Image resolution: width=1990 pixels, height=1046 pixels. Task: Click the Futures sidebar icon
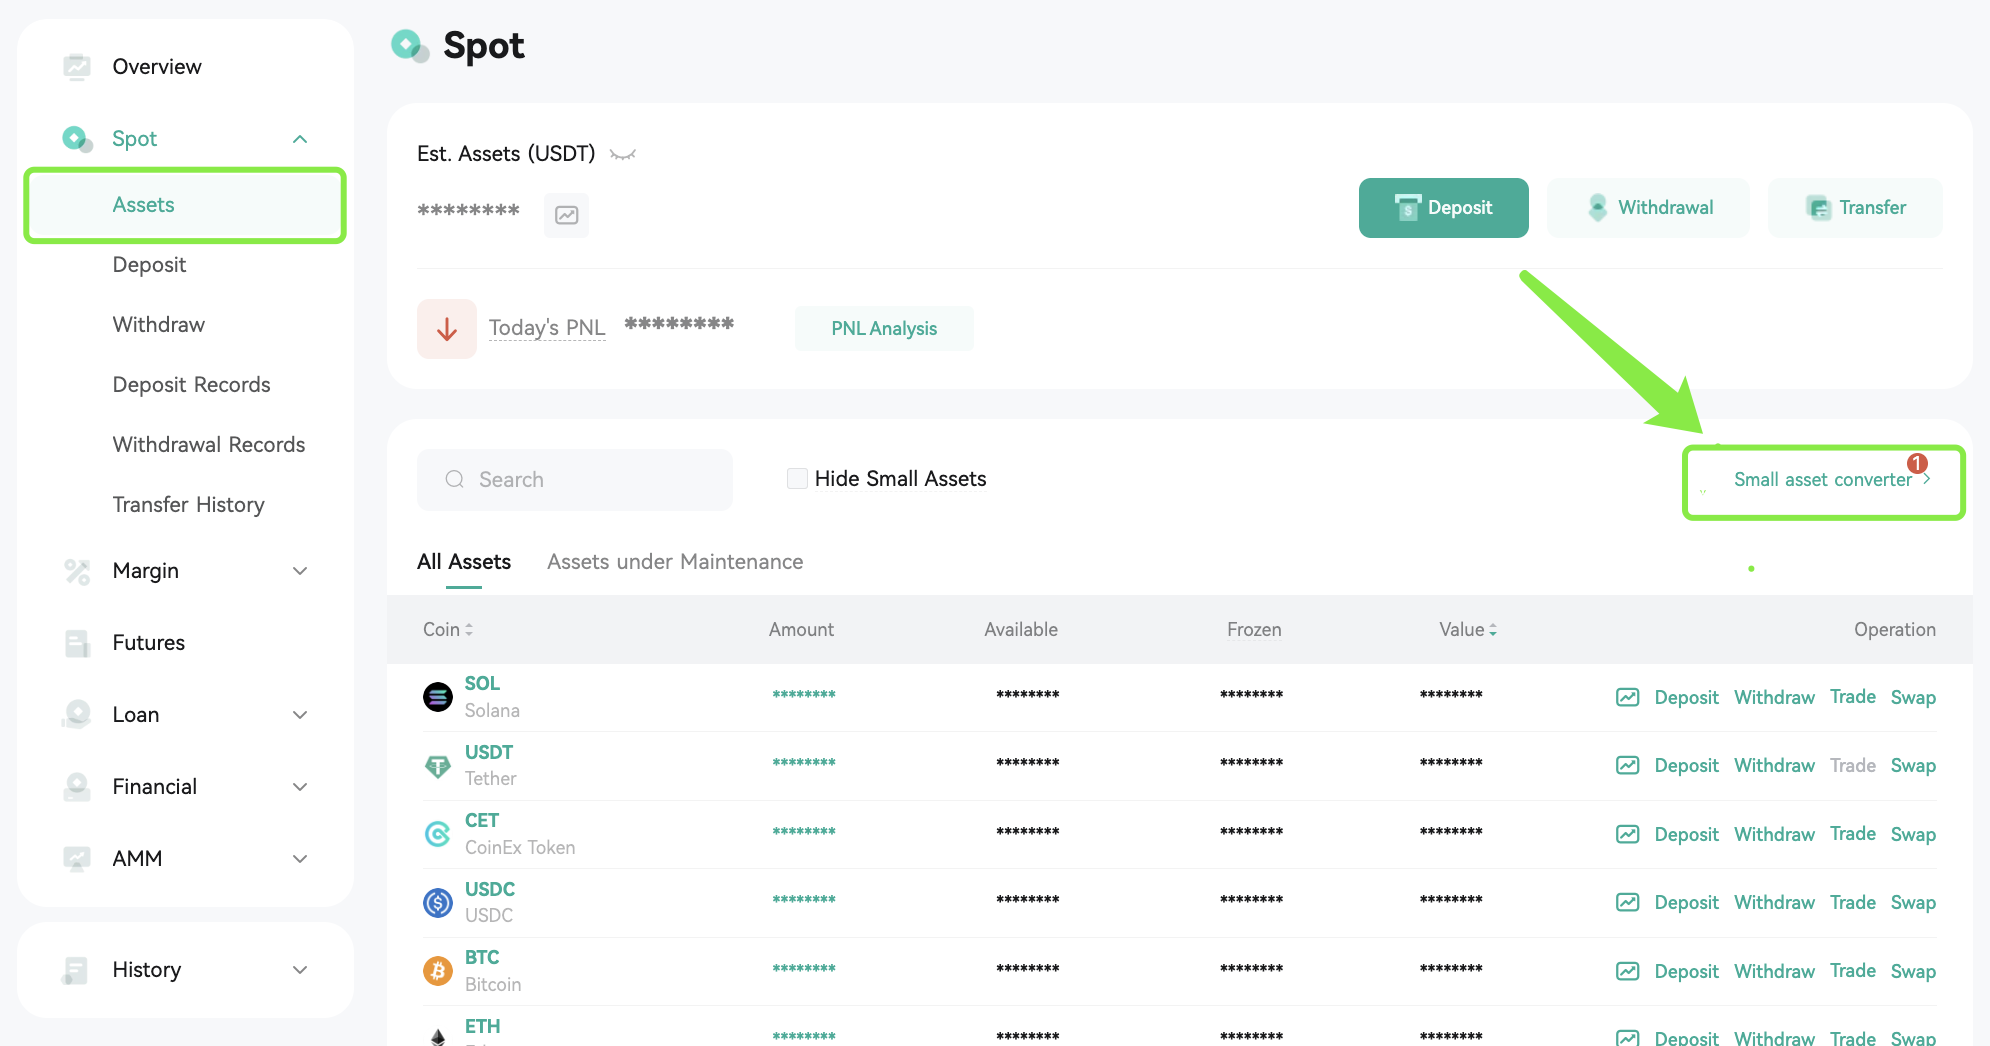77,643
